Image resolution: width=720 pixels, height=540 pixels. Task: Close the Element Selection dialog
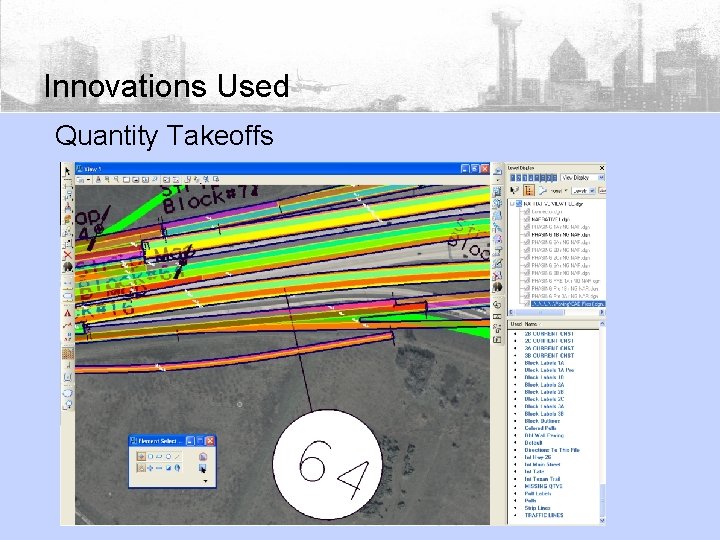click(210, 441)
